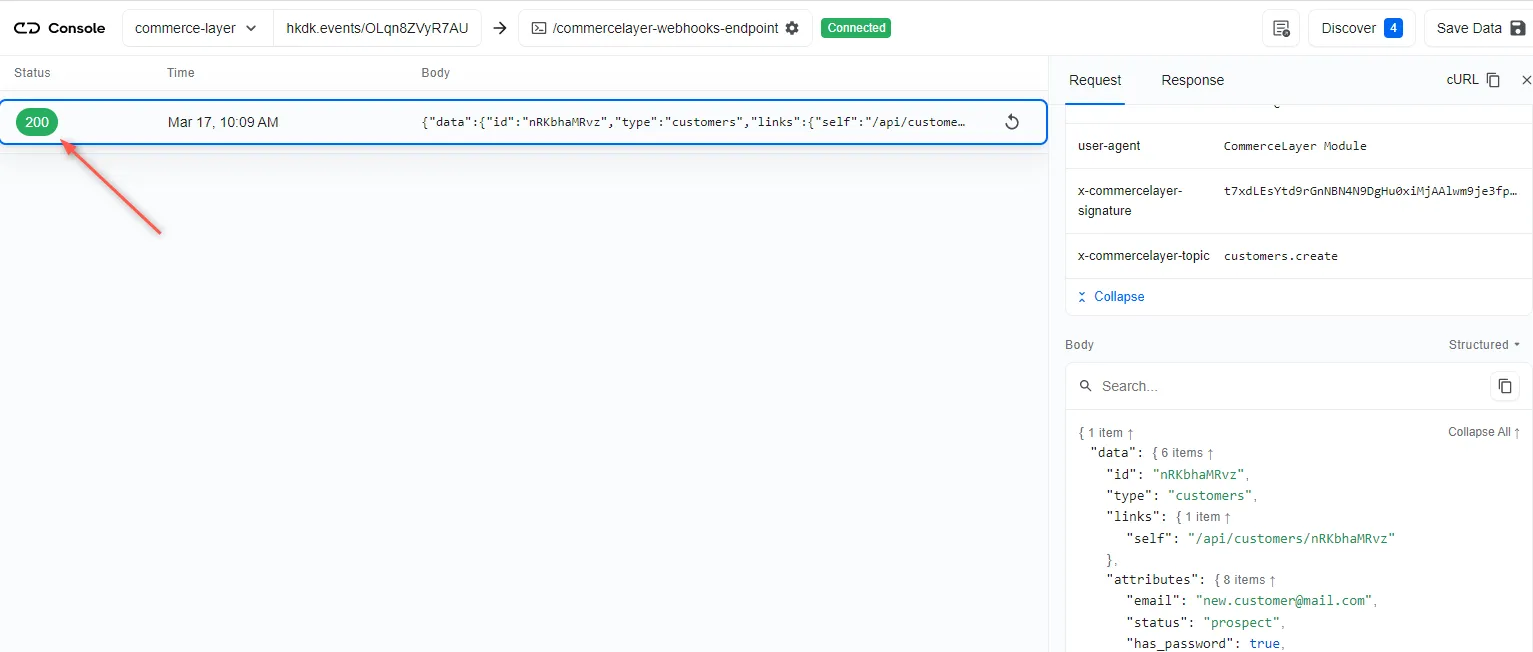Select the "id" value nRKbhaMRvz
Screen dimensions: 1533x652
(x=1200, y=475)
